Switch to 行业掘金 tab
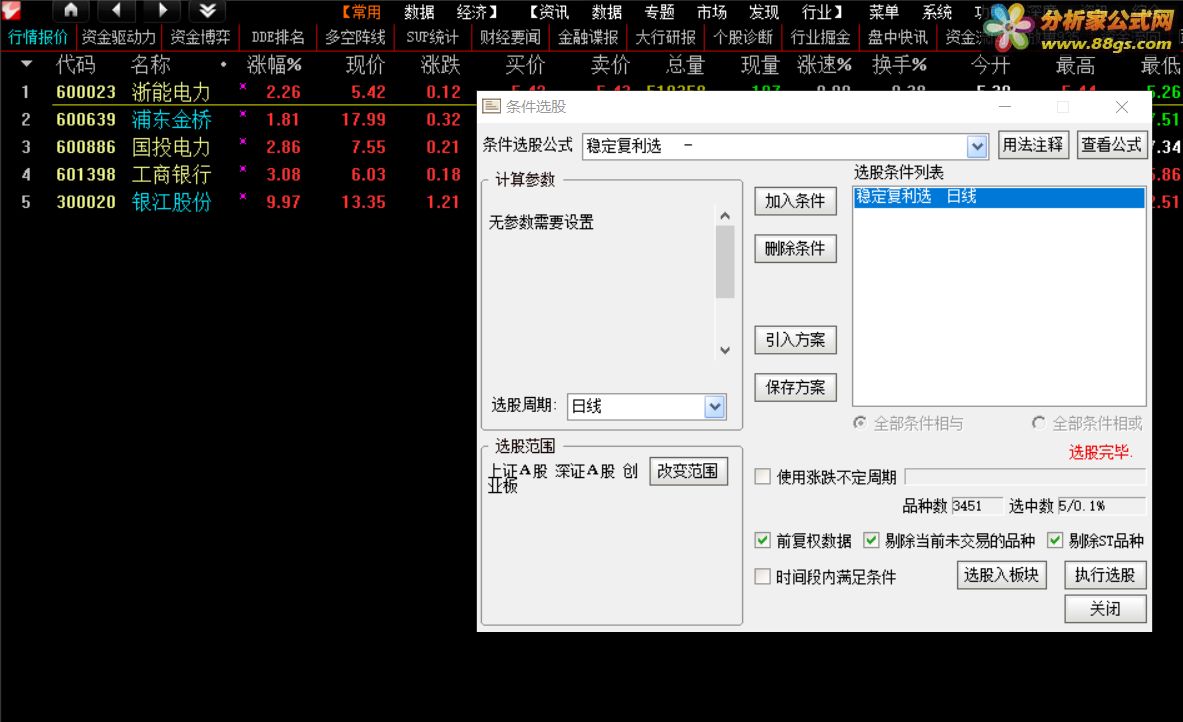1183x722 pixels. click(820, 37)
